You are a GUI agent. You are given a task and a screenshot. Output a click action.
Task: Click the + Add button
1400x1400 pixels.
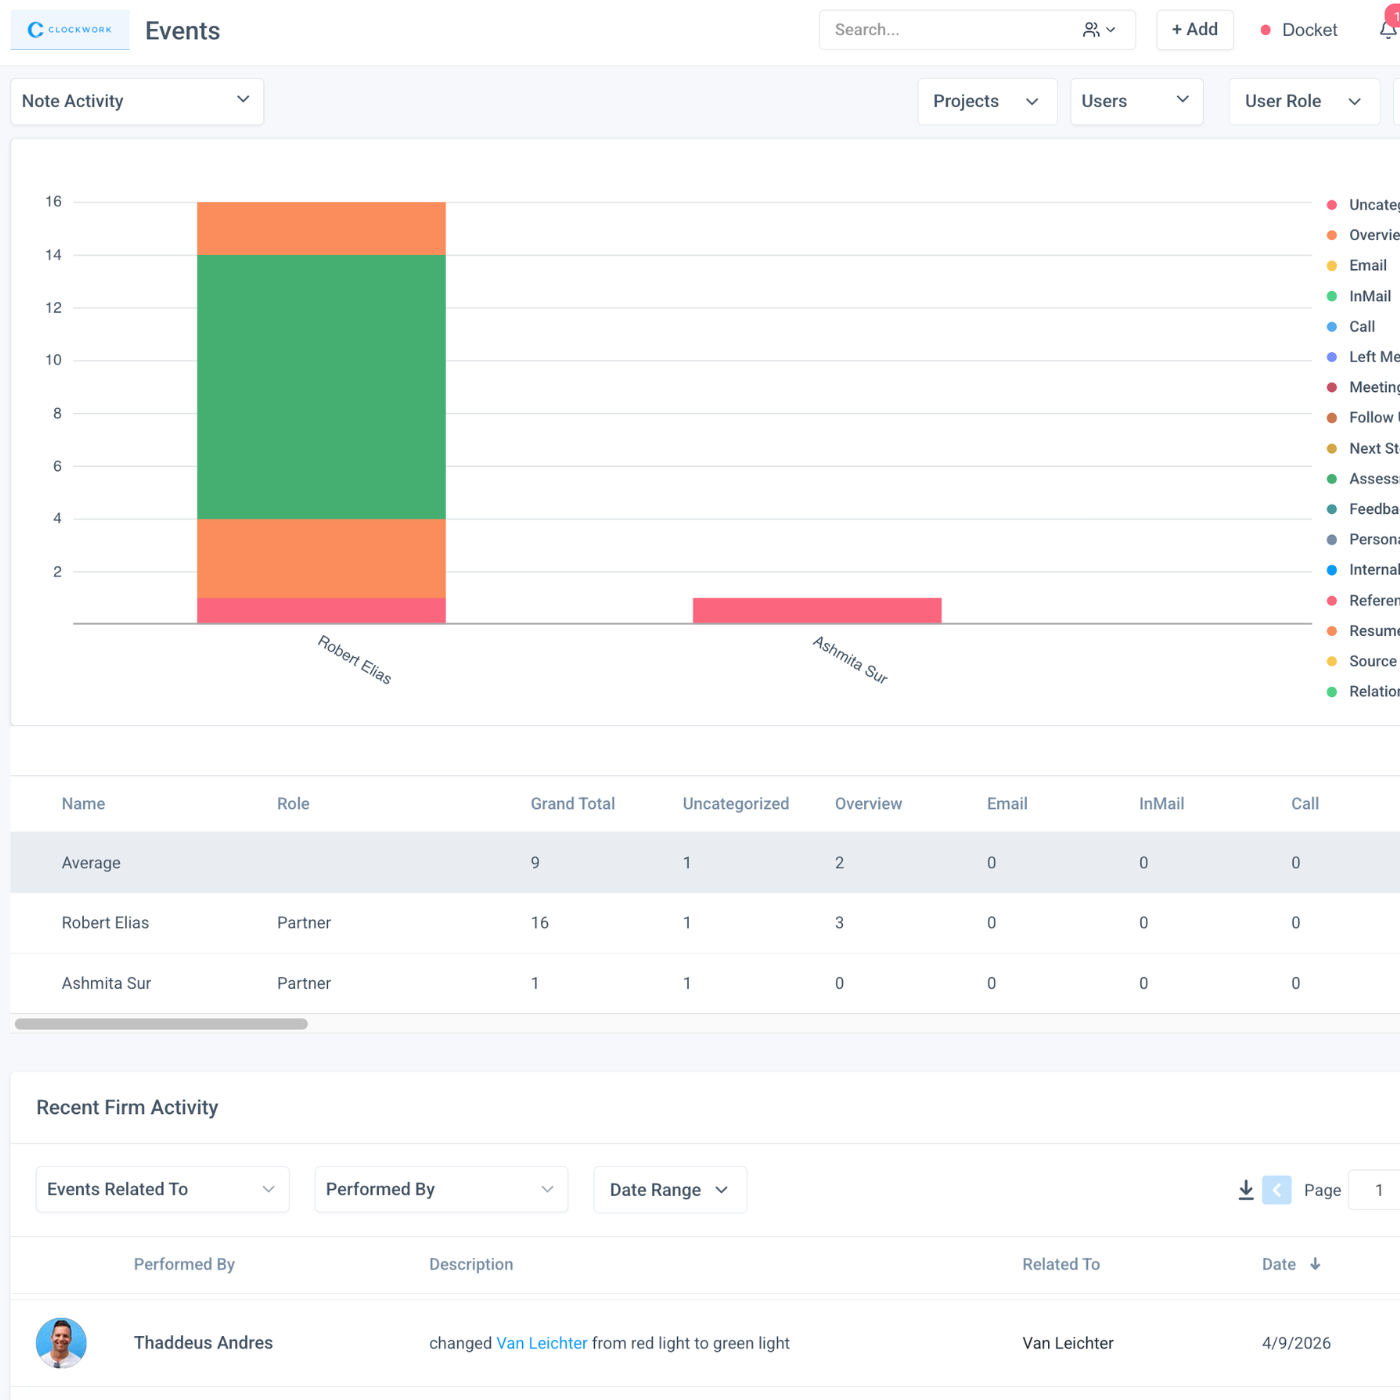pos(1194,30)
